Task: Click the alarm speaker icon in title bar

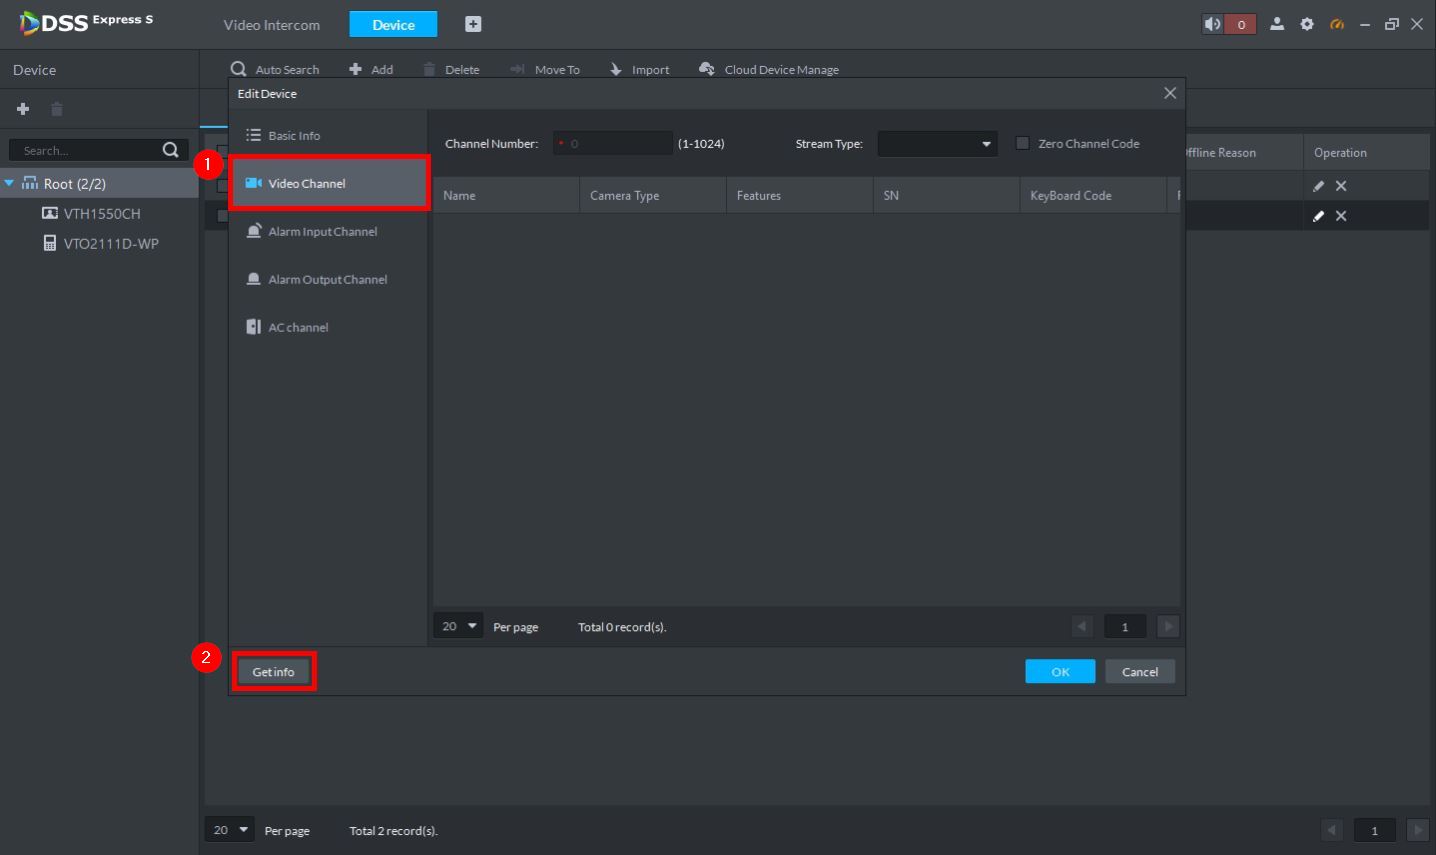Action: (x=1213, y=24)
